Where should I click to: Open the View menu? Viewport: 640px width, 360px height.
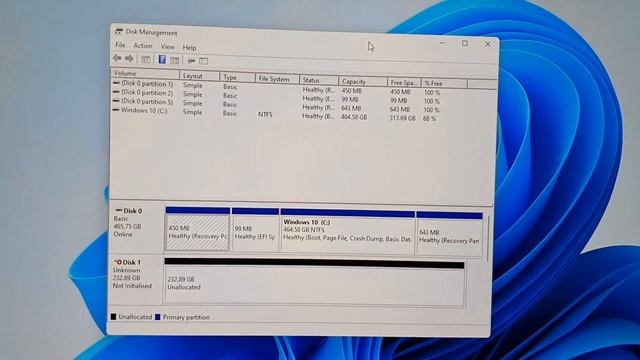[x=167, y=47]
